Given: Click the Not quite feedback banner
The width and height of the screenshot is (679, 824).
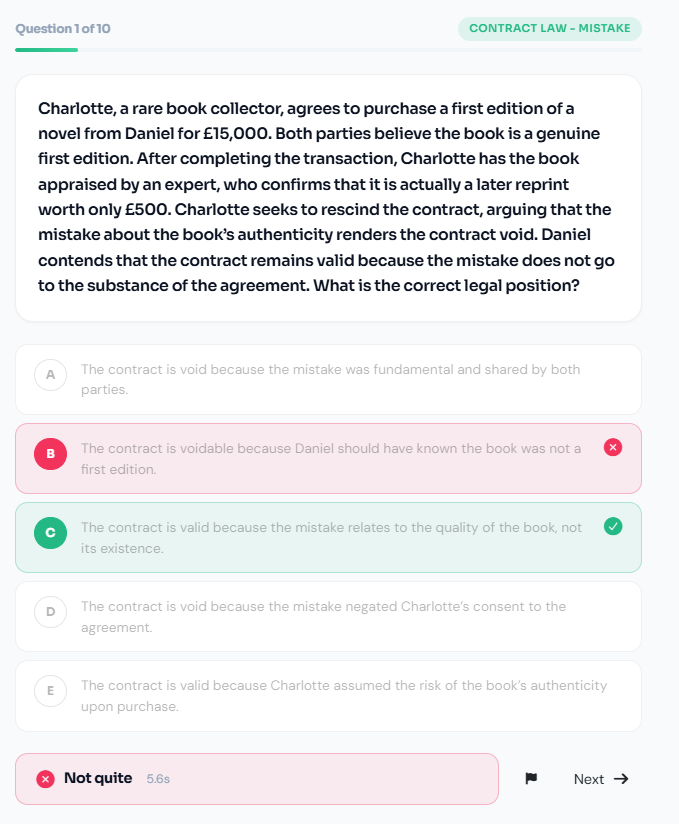Looking at the screenshot, I should tap(256, 779).
